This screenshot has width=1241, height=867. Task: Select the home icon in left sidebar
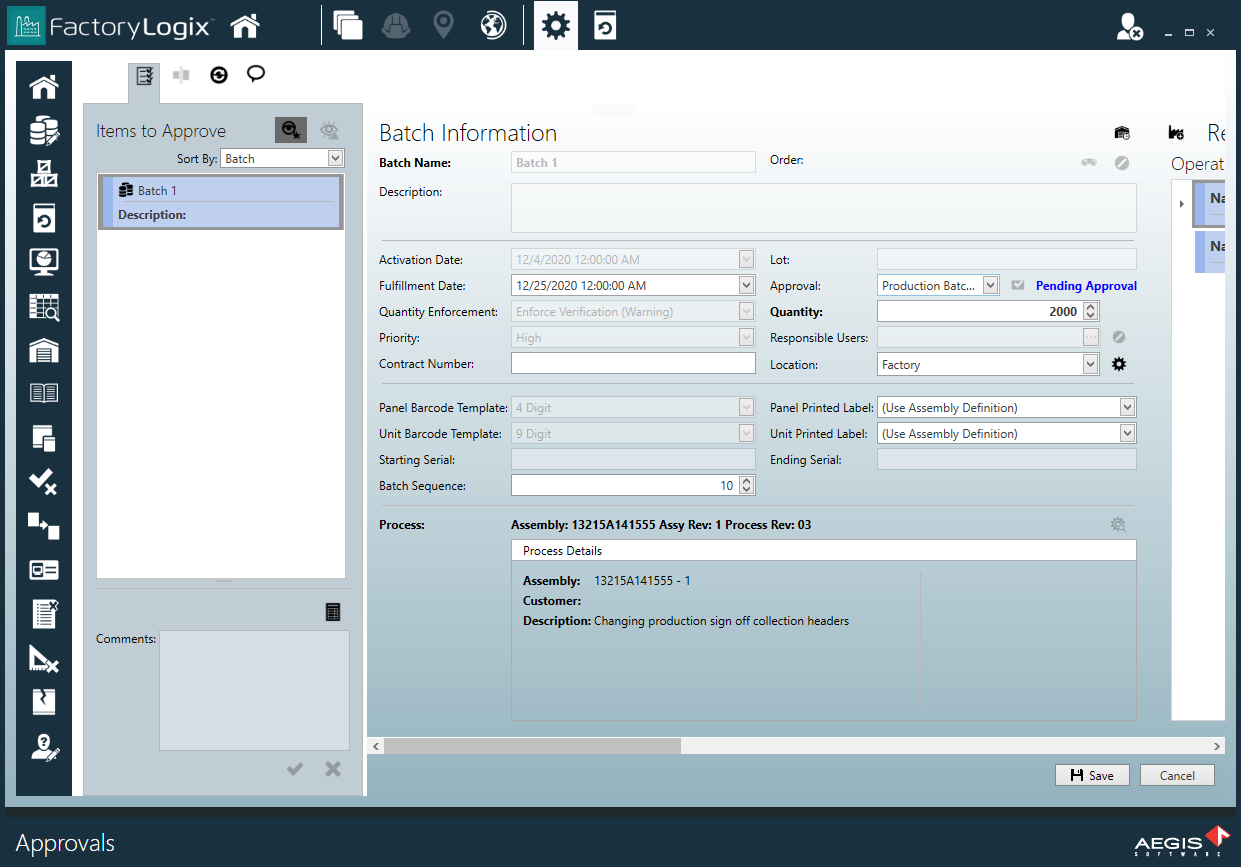click(x=44, y=87)
